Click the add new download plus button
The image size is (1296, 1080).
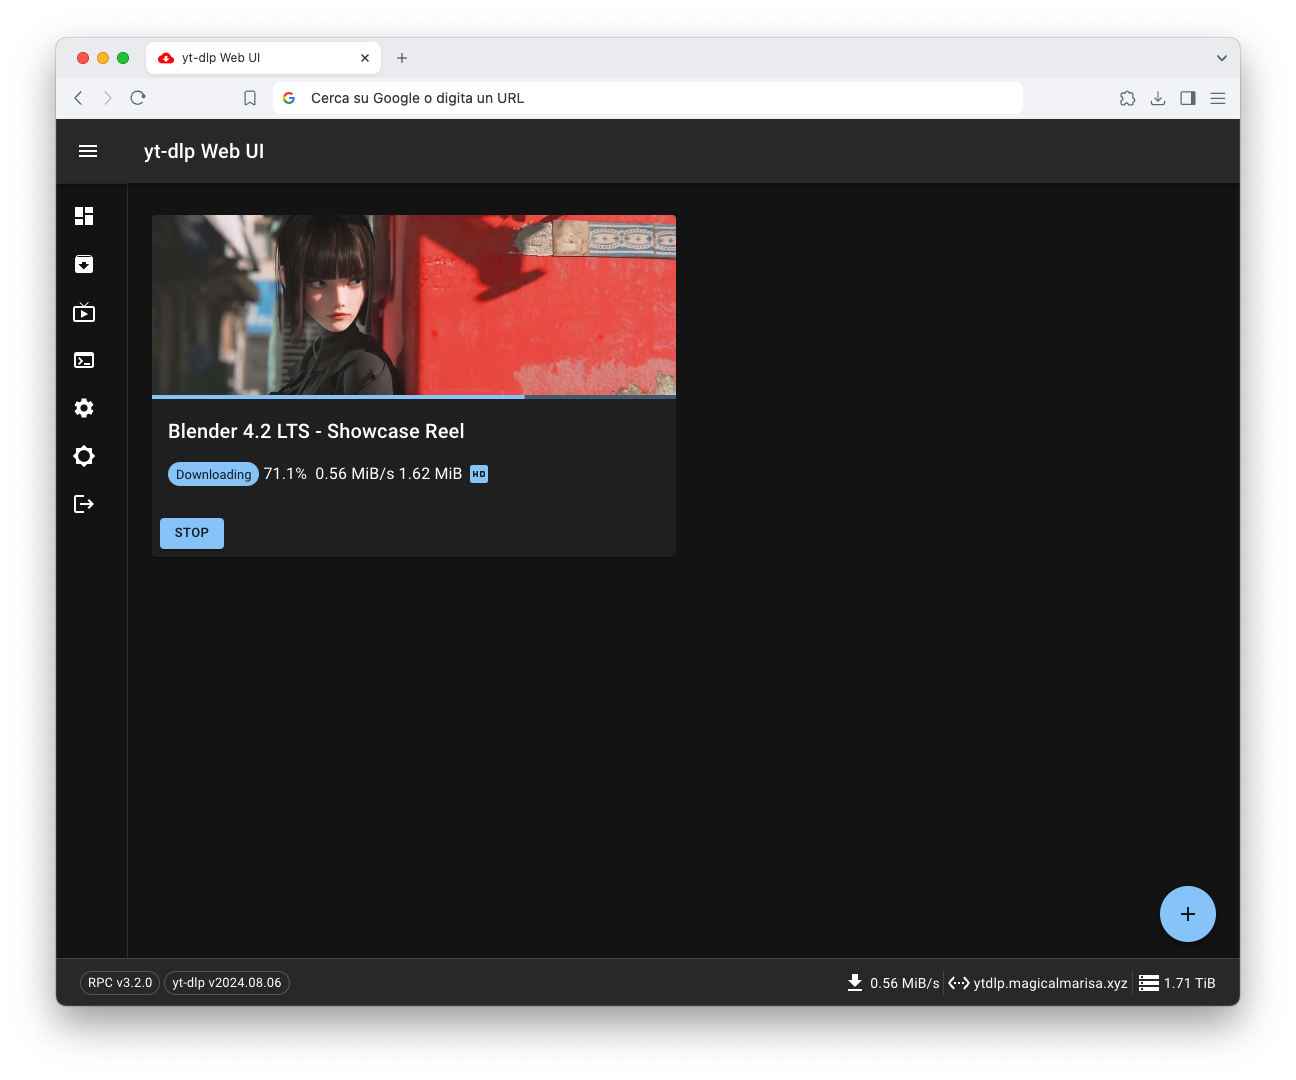pos(1187,914)
